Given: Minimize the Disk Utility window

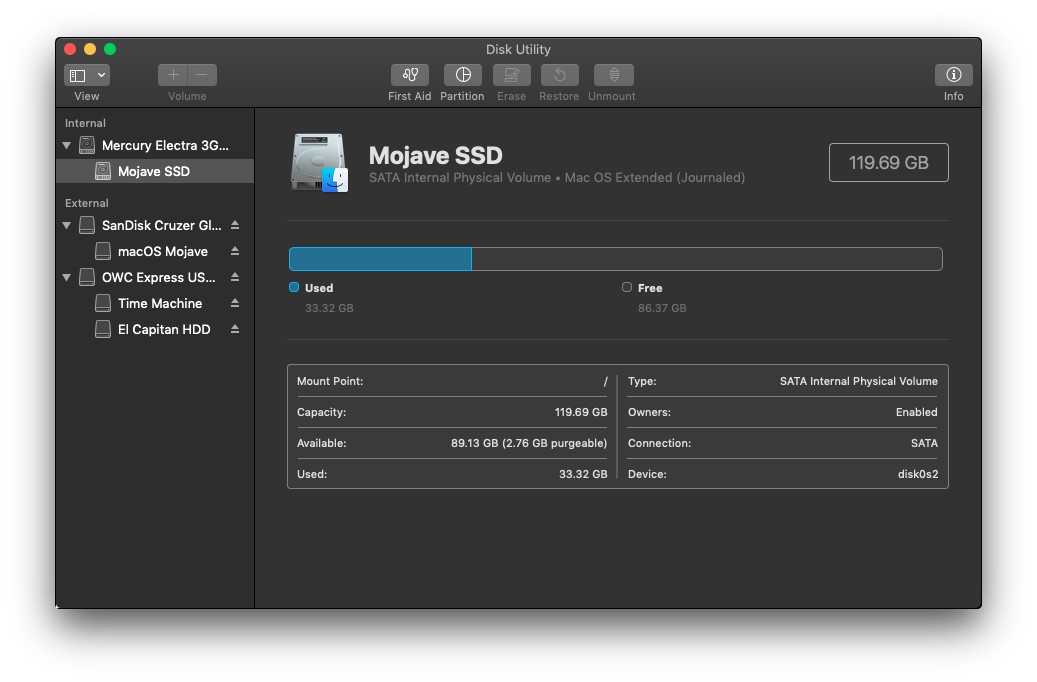Looking at the screenshot, I should click(90, 49).
